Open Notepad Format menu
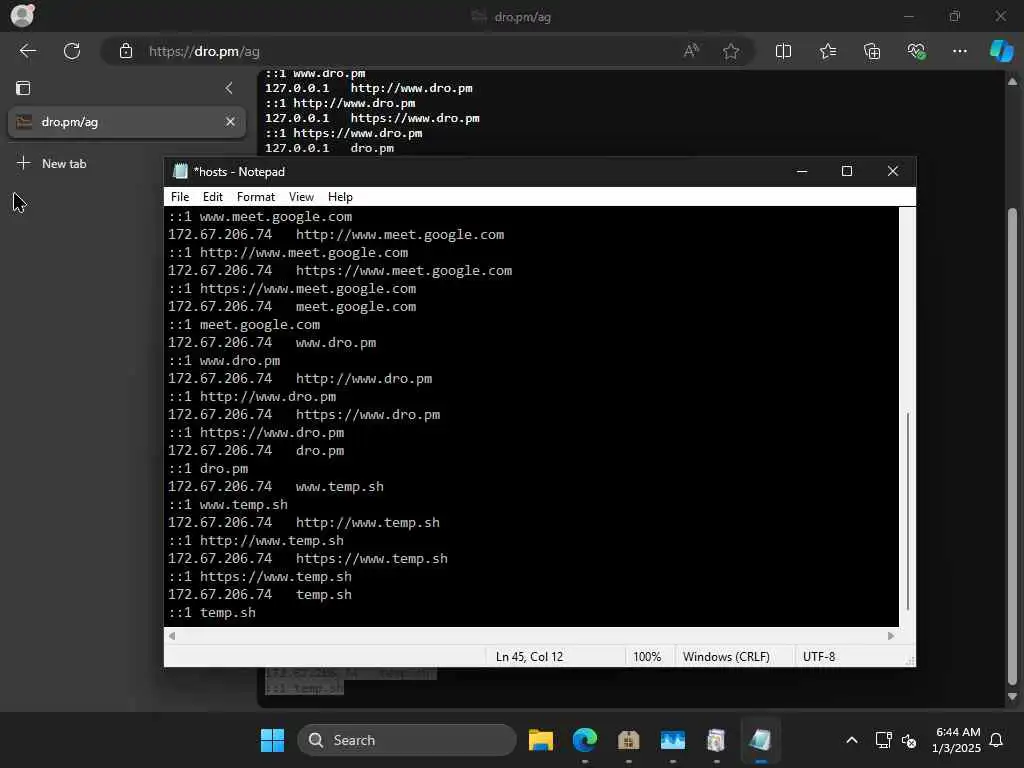The width and height of the screenshot is (1024, 768). 255,197
